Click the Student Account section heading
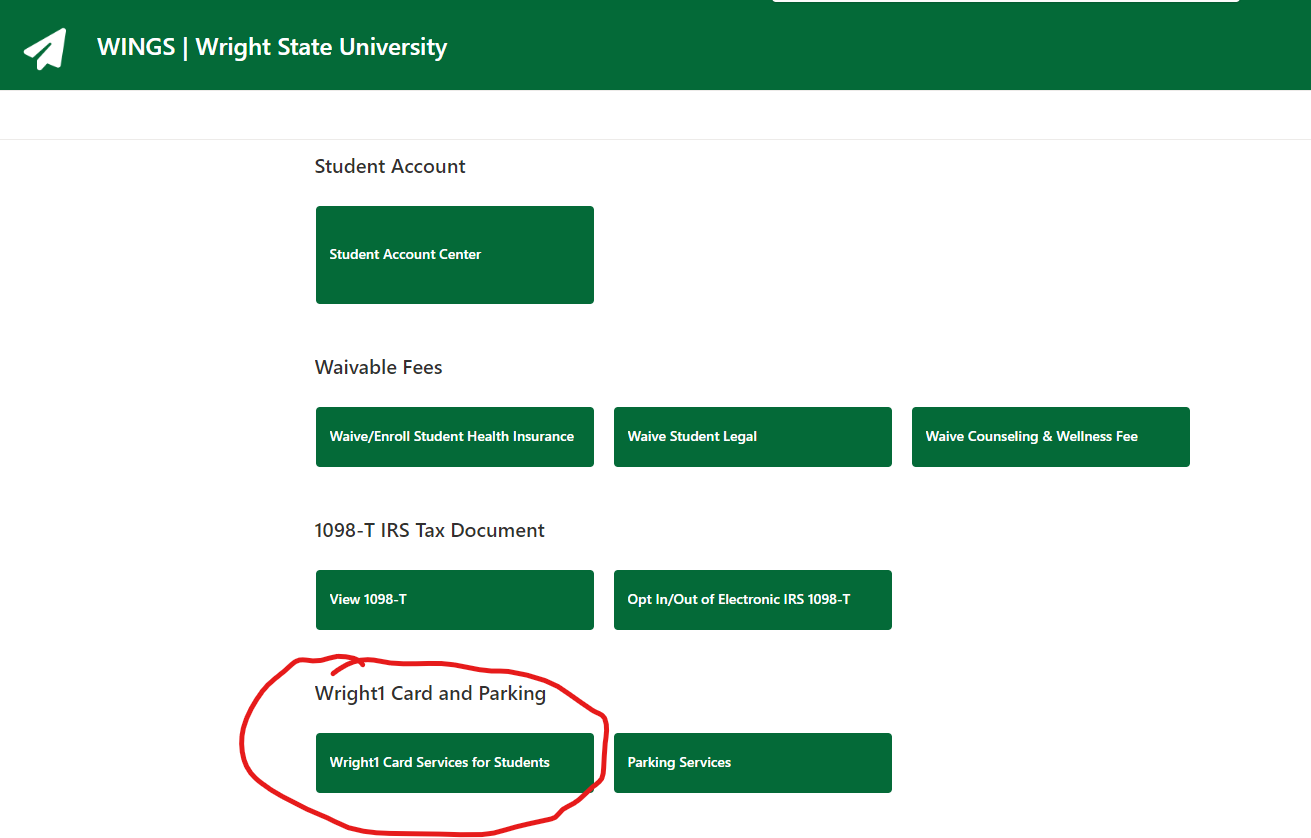 pyautogui.click(x=390, y=166)
